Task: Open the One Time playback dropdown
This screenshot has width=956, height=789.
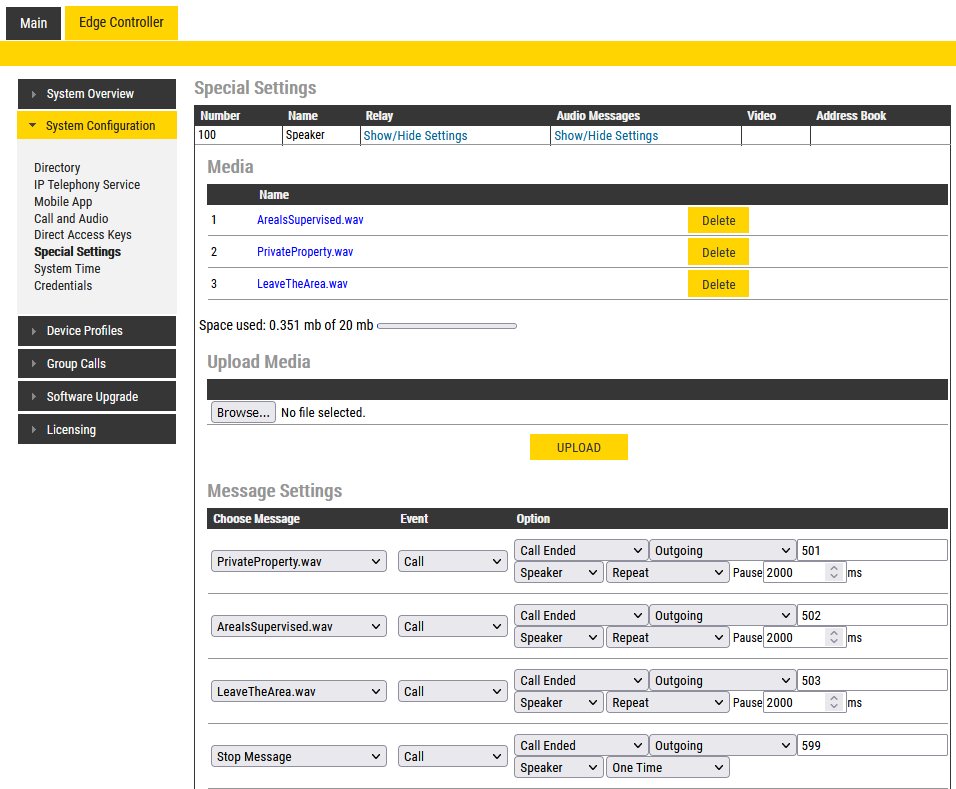Action: point(667,768)
